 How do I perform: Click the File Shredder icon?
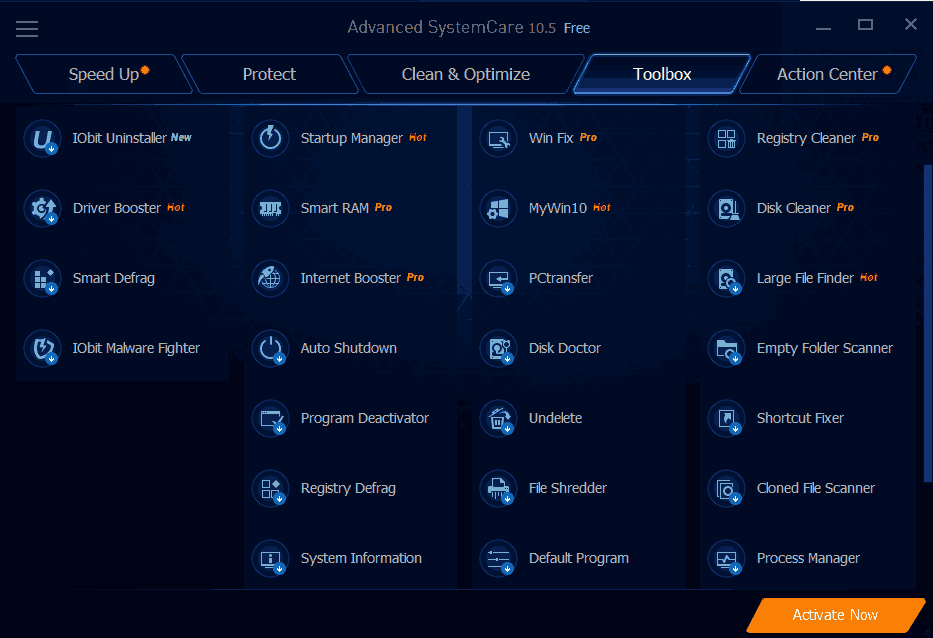pos(499,489)
